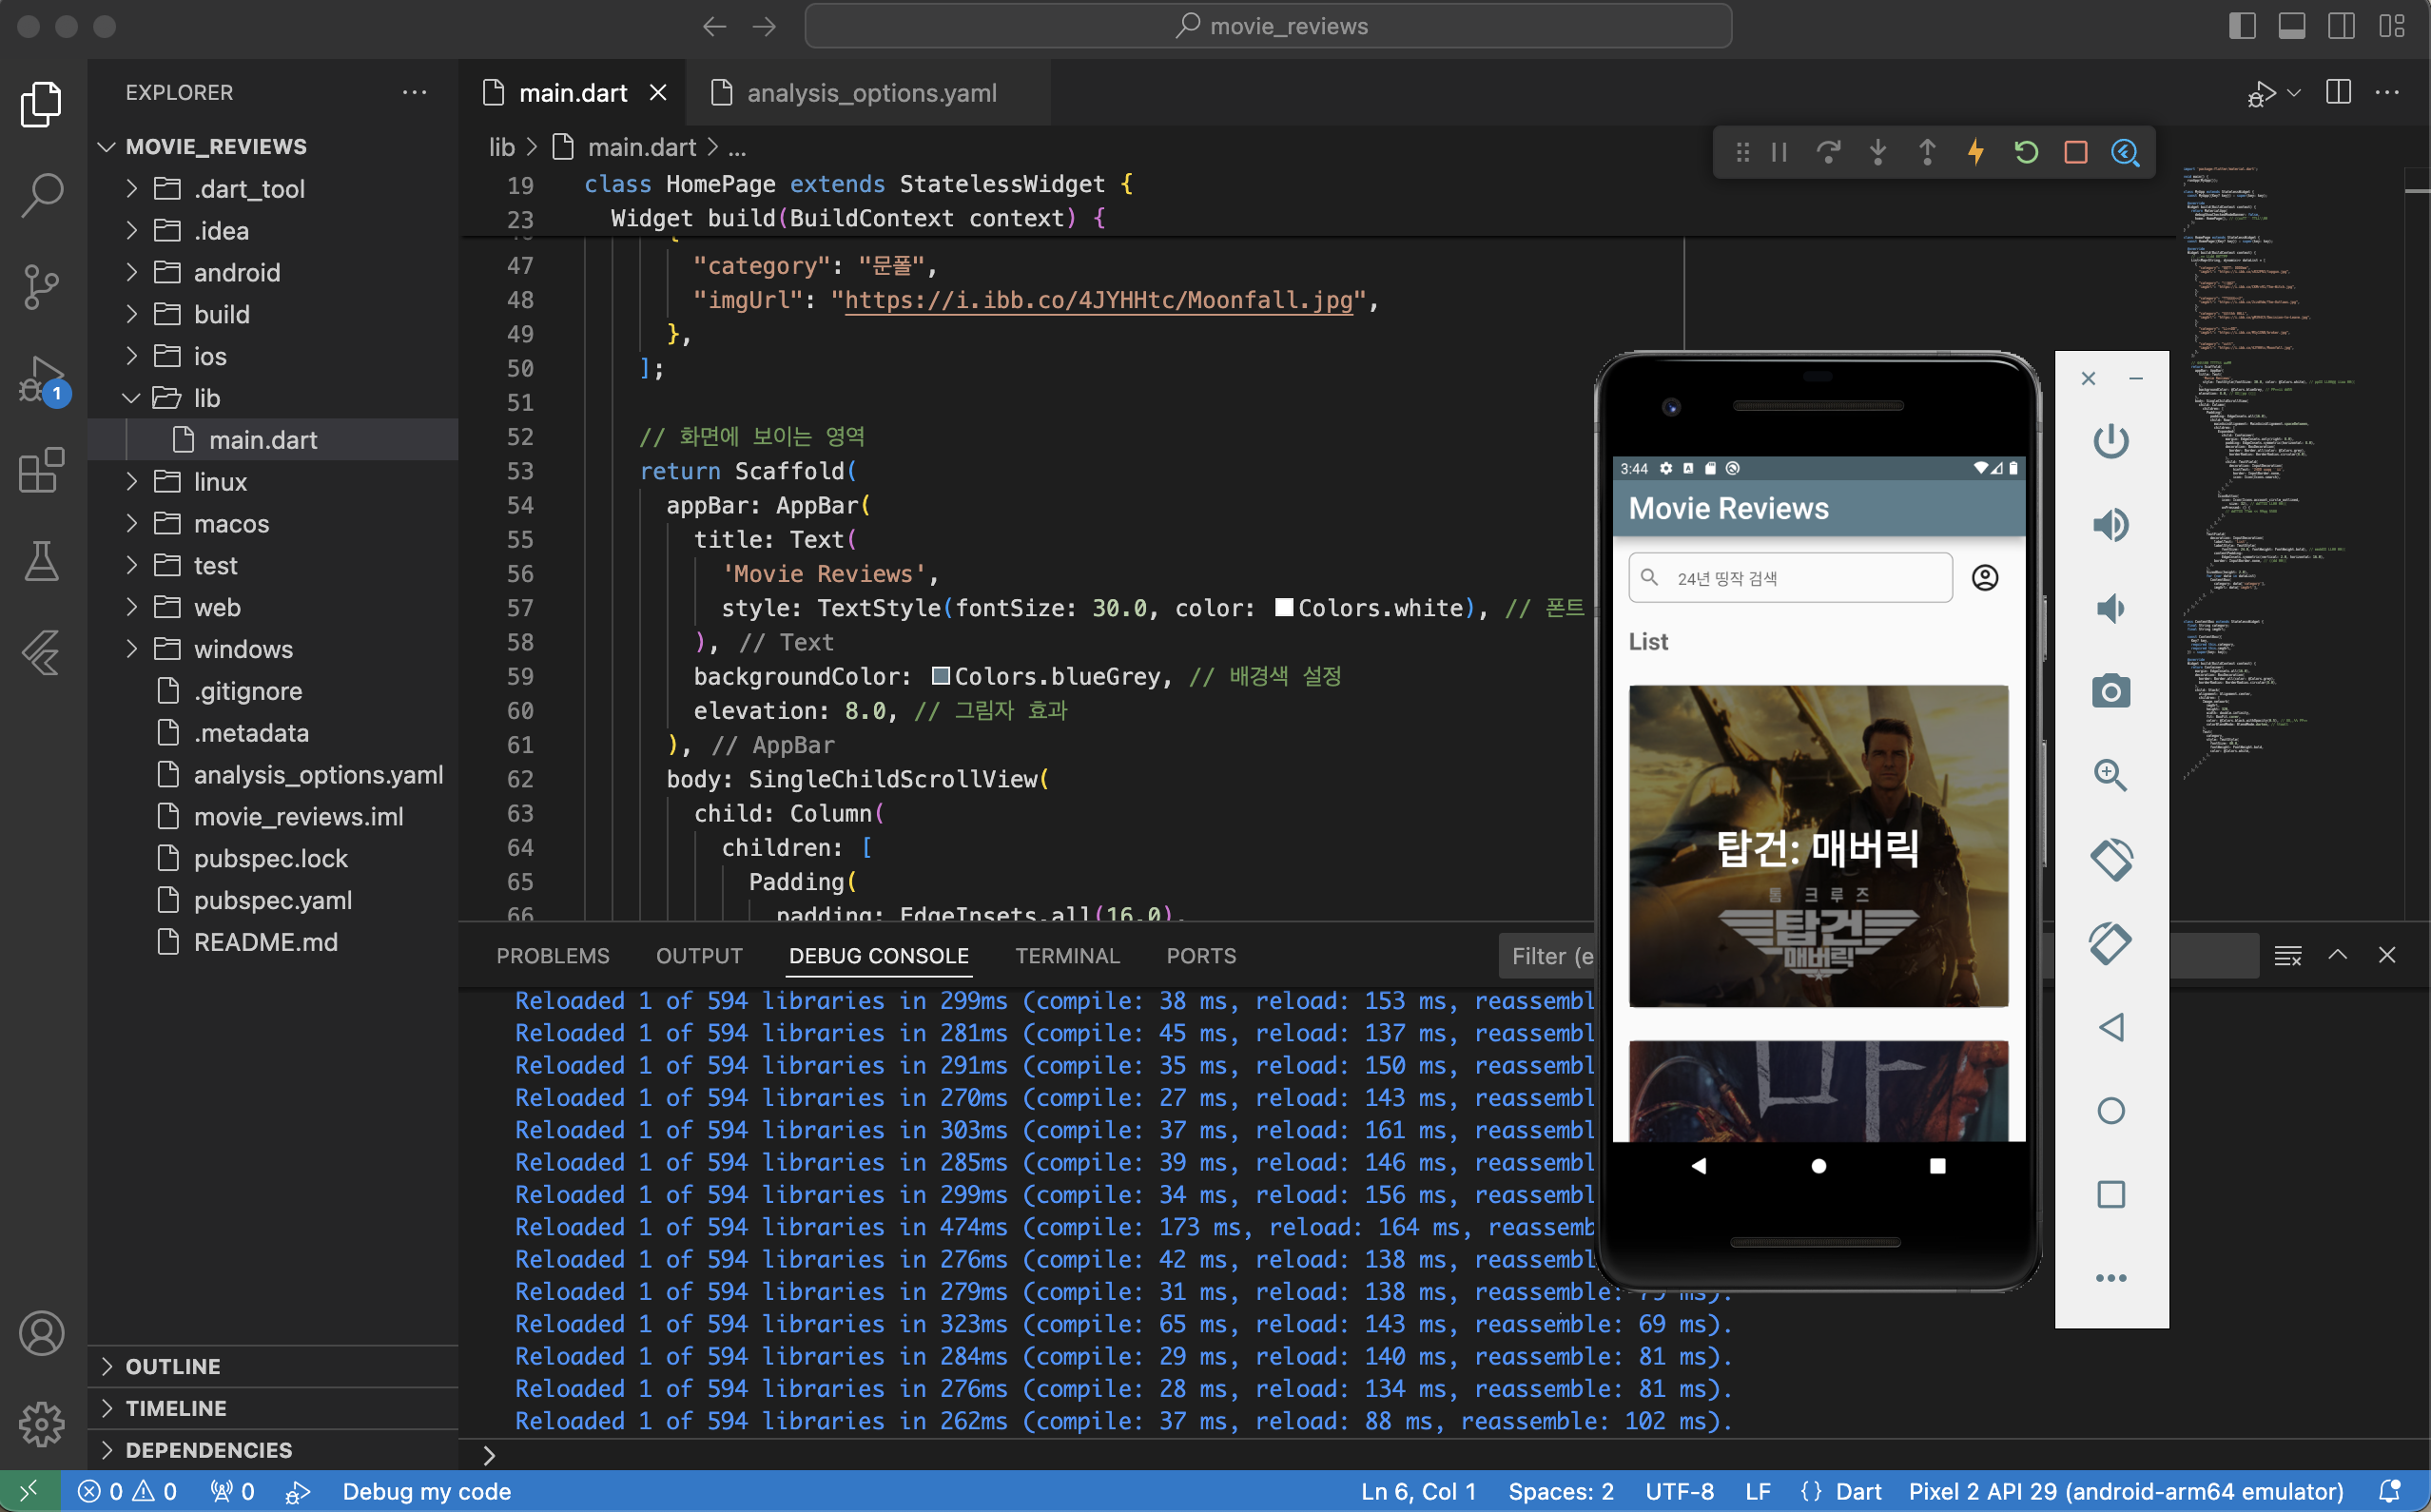Split the editor to the right

(2338, 92)
